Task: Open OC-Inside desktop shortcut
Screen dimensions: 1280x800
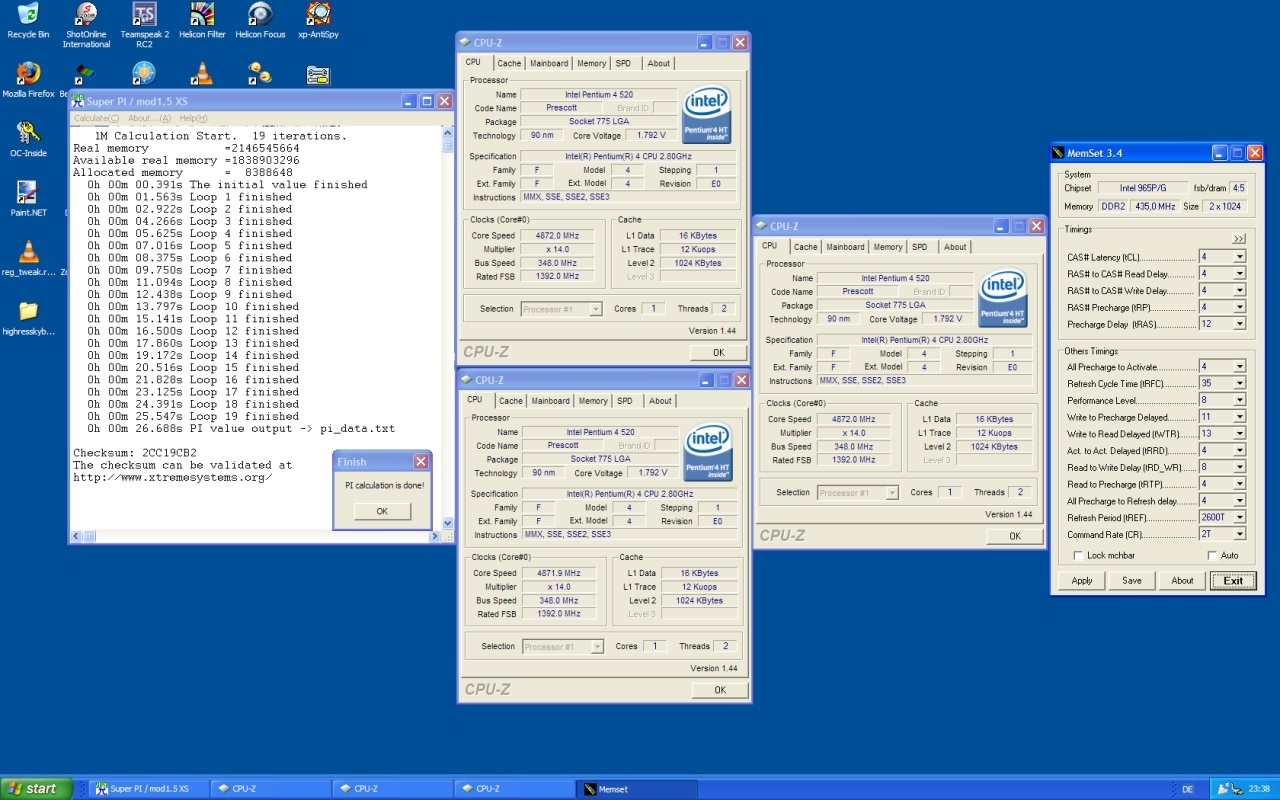Action: tap(28, 133)
